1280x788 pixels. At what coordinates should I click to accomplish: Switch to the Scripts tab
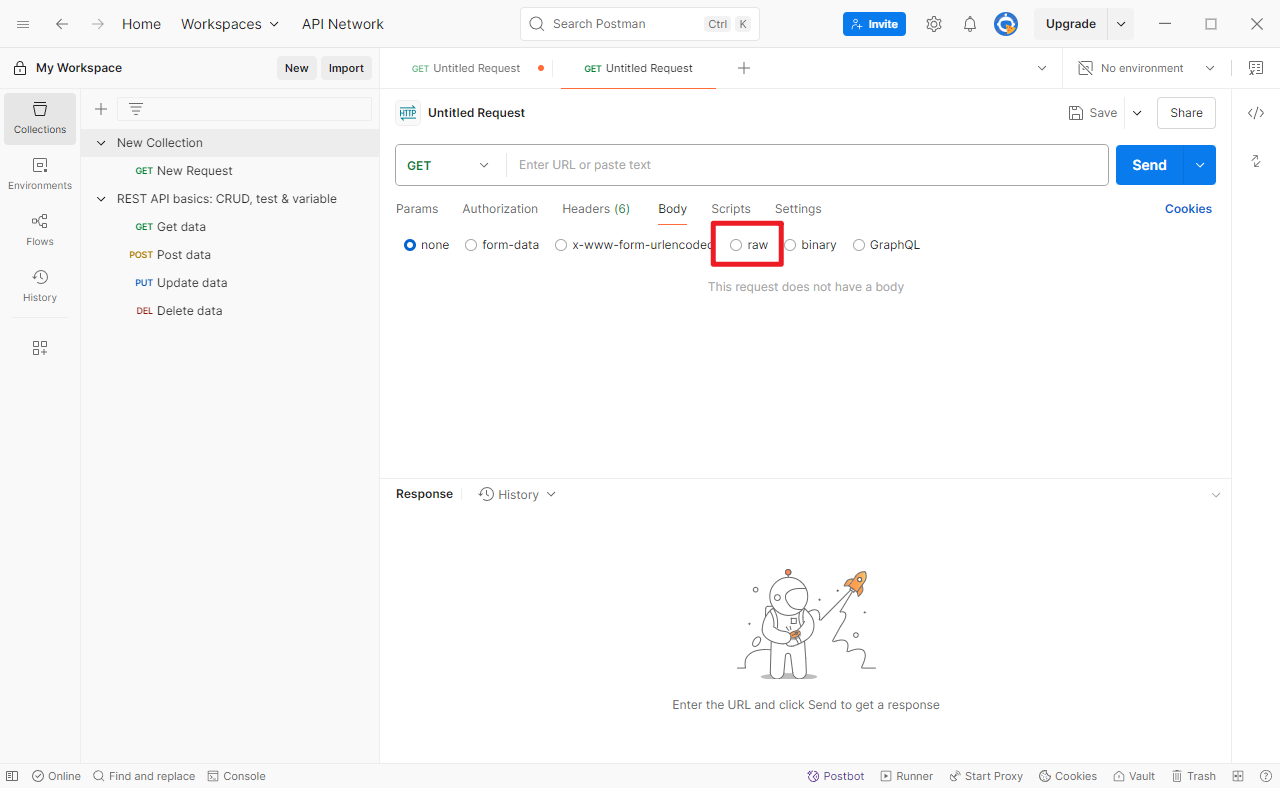[731, 209]
